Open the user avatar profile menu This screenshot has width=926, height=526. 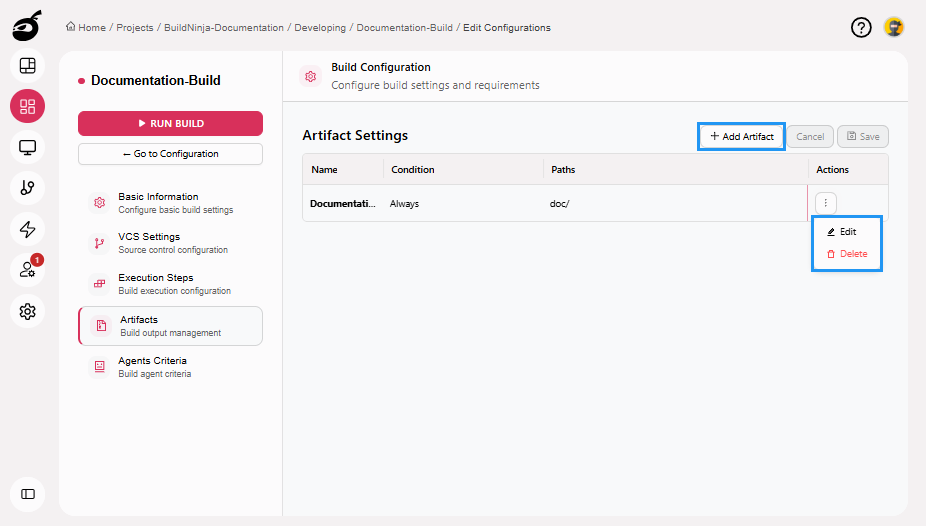coord(894,27)
